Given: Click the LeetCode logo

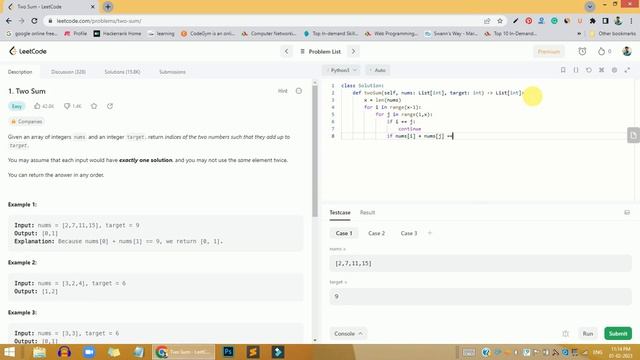Looking at the screenshot, I should [27, 51].
